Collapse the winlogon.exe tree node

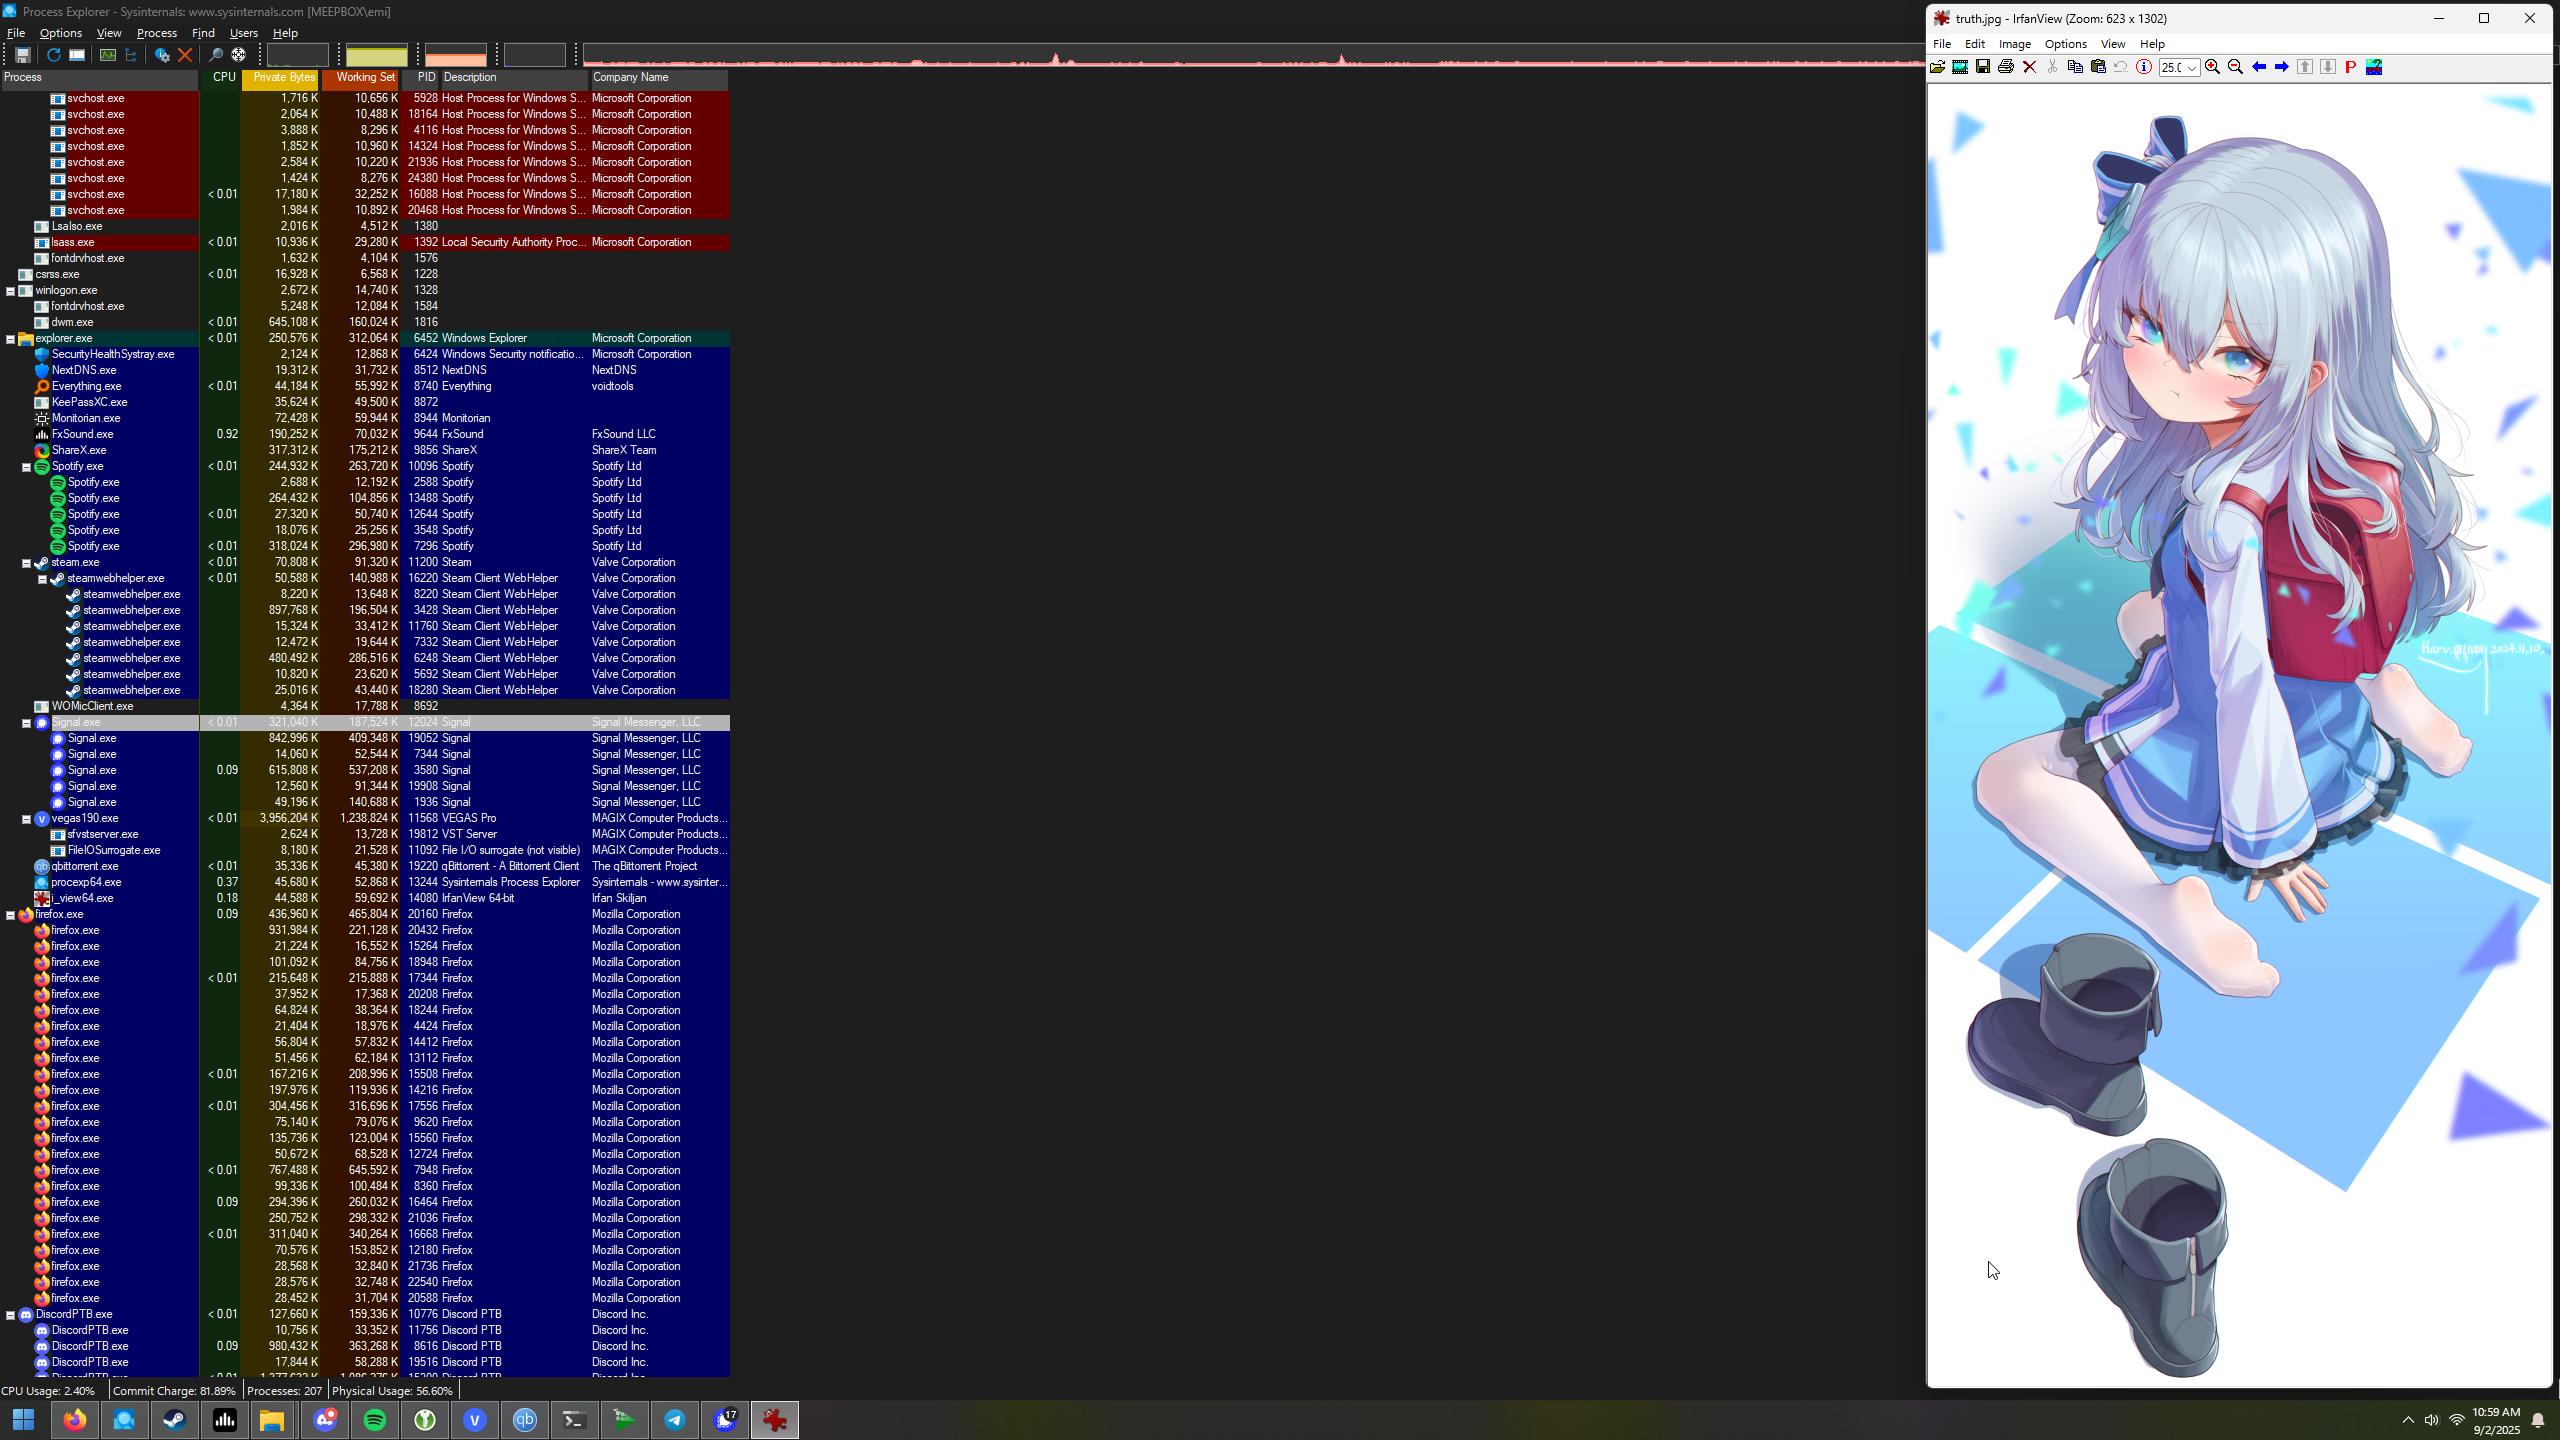[10, 291]
